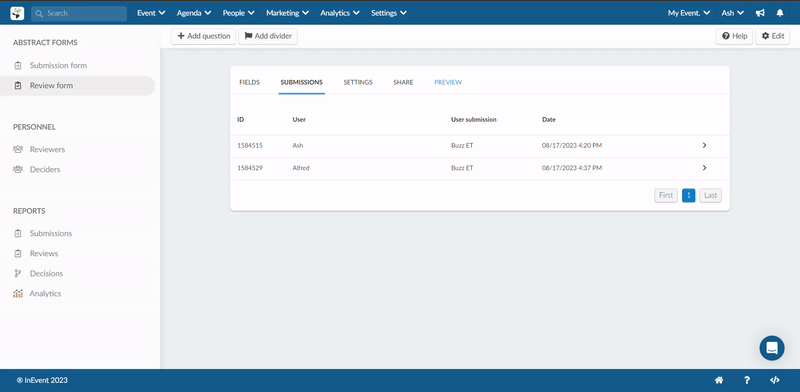Click submission ID 1584515

(x=250, y=145)
